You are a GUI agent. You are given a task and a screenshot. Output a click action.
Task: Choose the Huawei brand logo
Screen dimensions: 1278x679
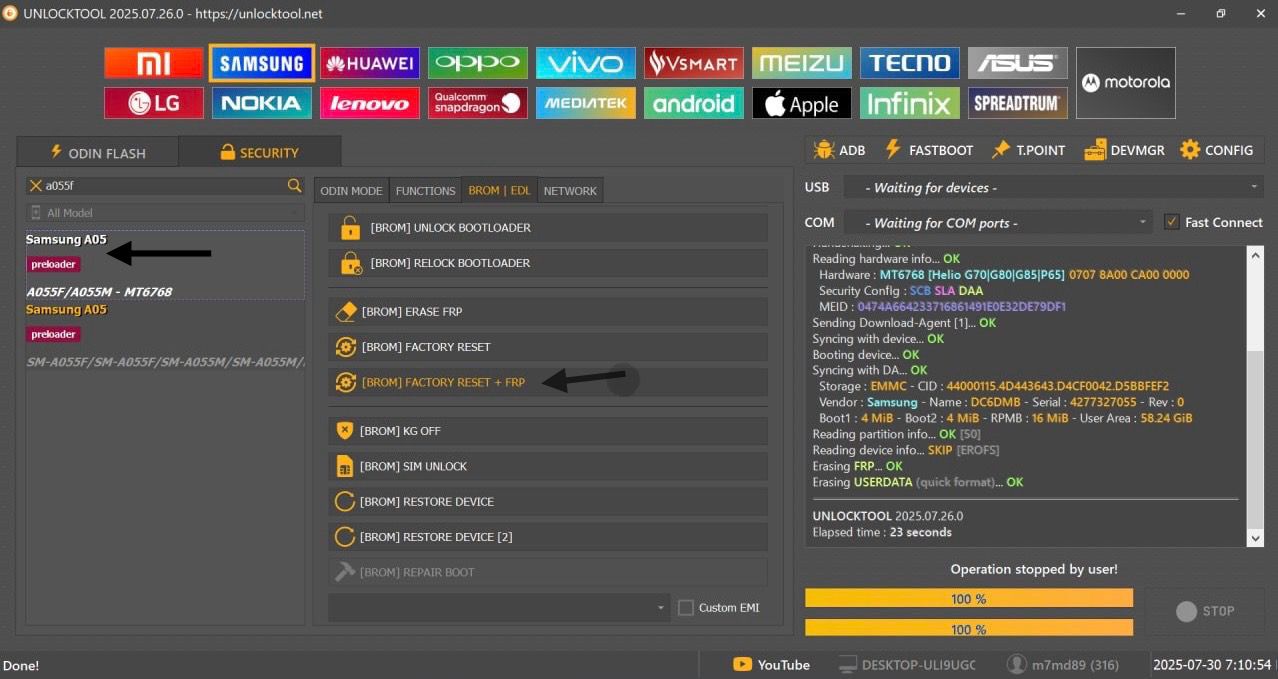tap(370, 63)
